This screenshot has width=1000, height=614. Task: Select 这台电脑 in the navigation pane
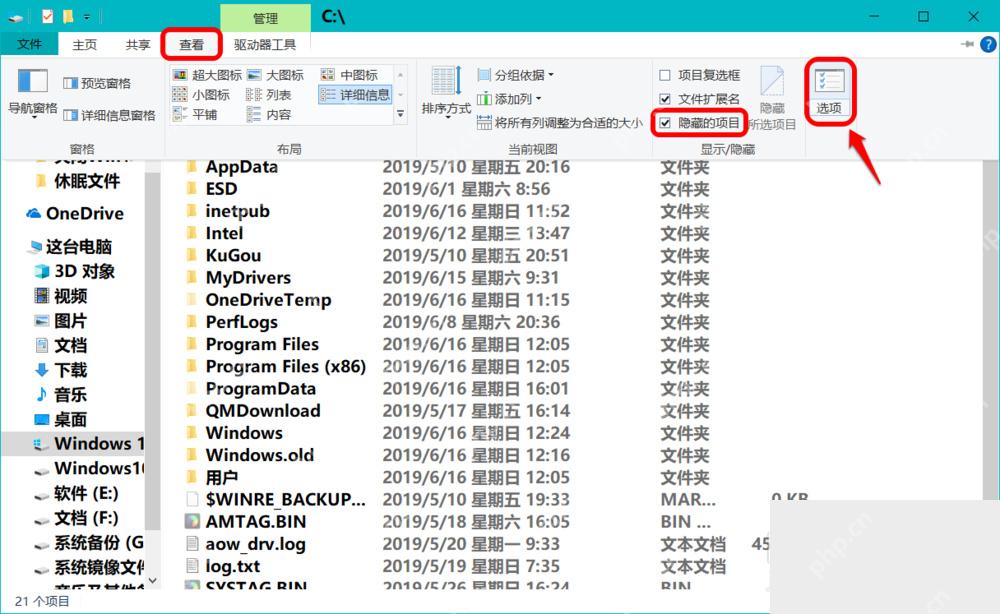[70, 247]
